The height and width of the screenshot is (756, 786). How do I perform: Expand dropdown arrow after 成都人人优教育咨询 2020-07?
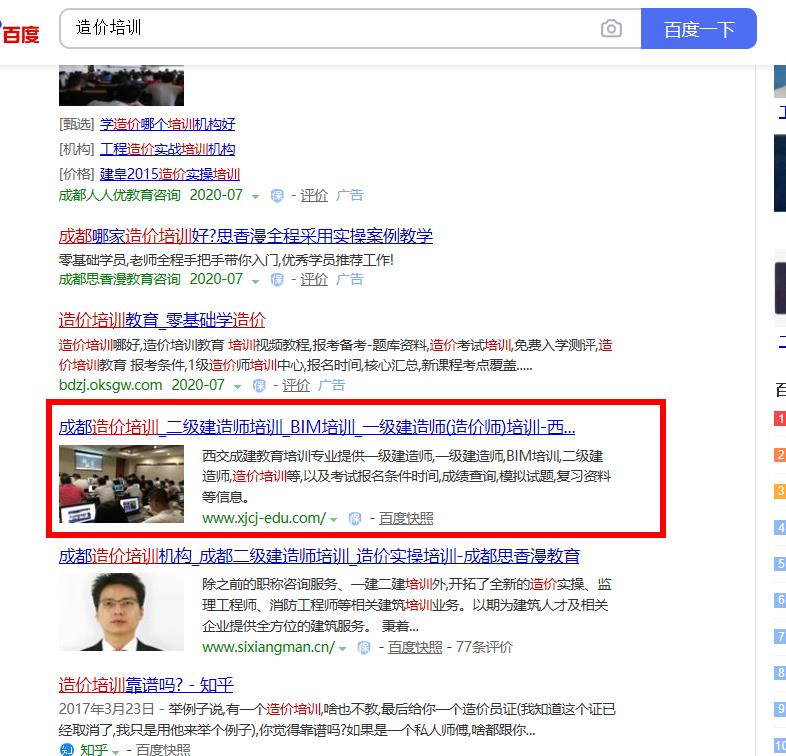tap(256, 197)
